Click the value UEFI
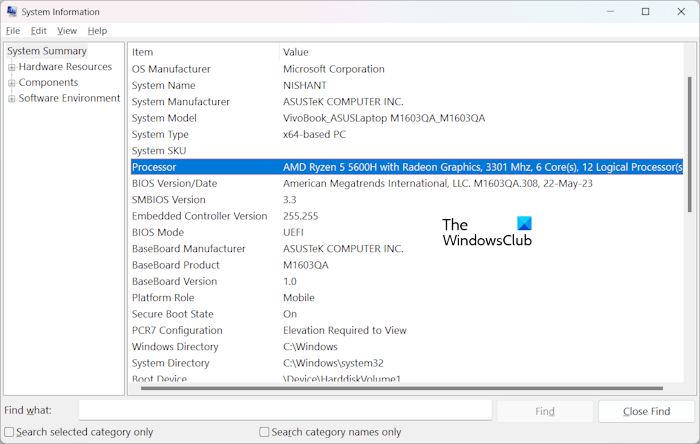The width and height of the screenshot is (700, 444). [x=293, y=232]
